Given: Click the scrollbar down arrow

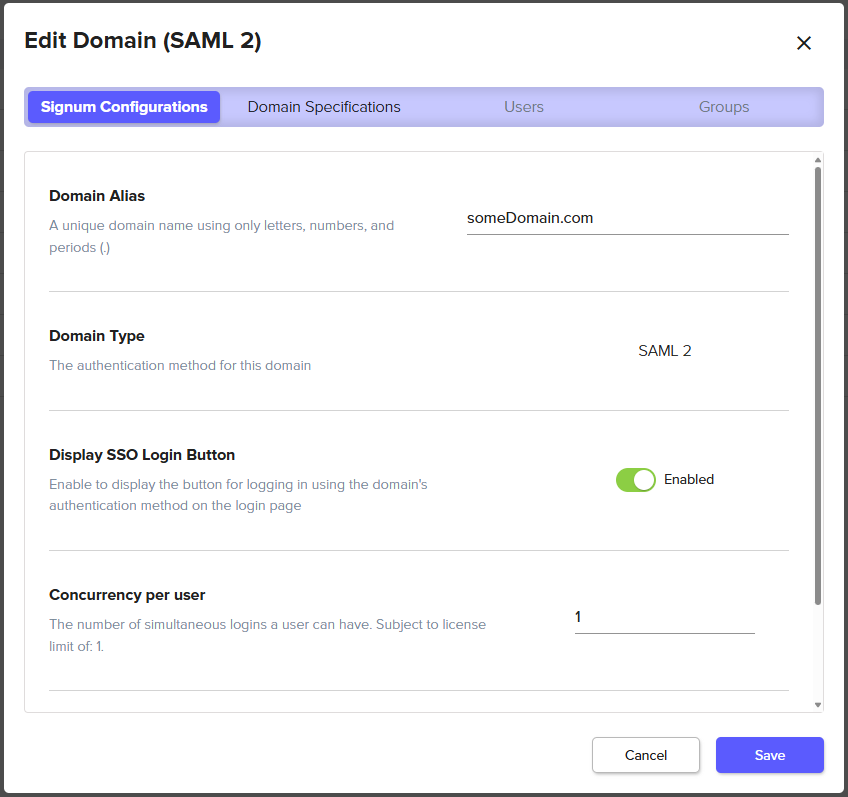Looking at the screenshot, I should point(818,705).
